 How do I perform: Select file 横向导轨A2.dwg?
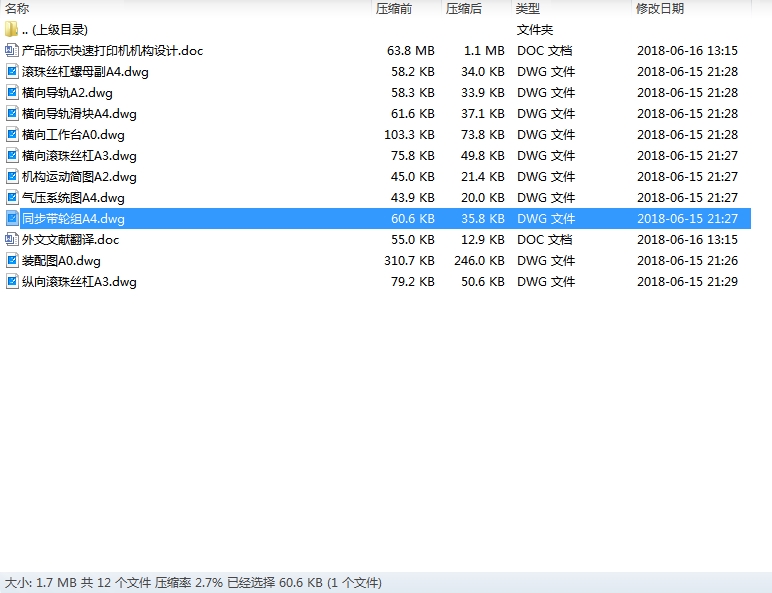point(67,93)
